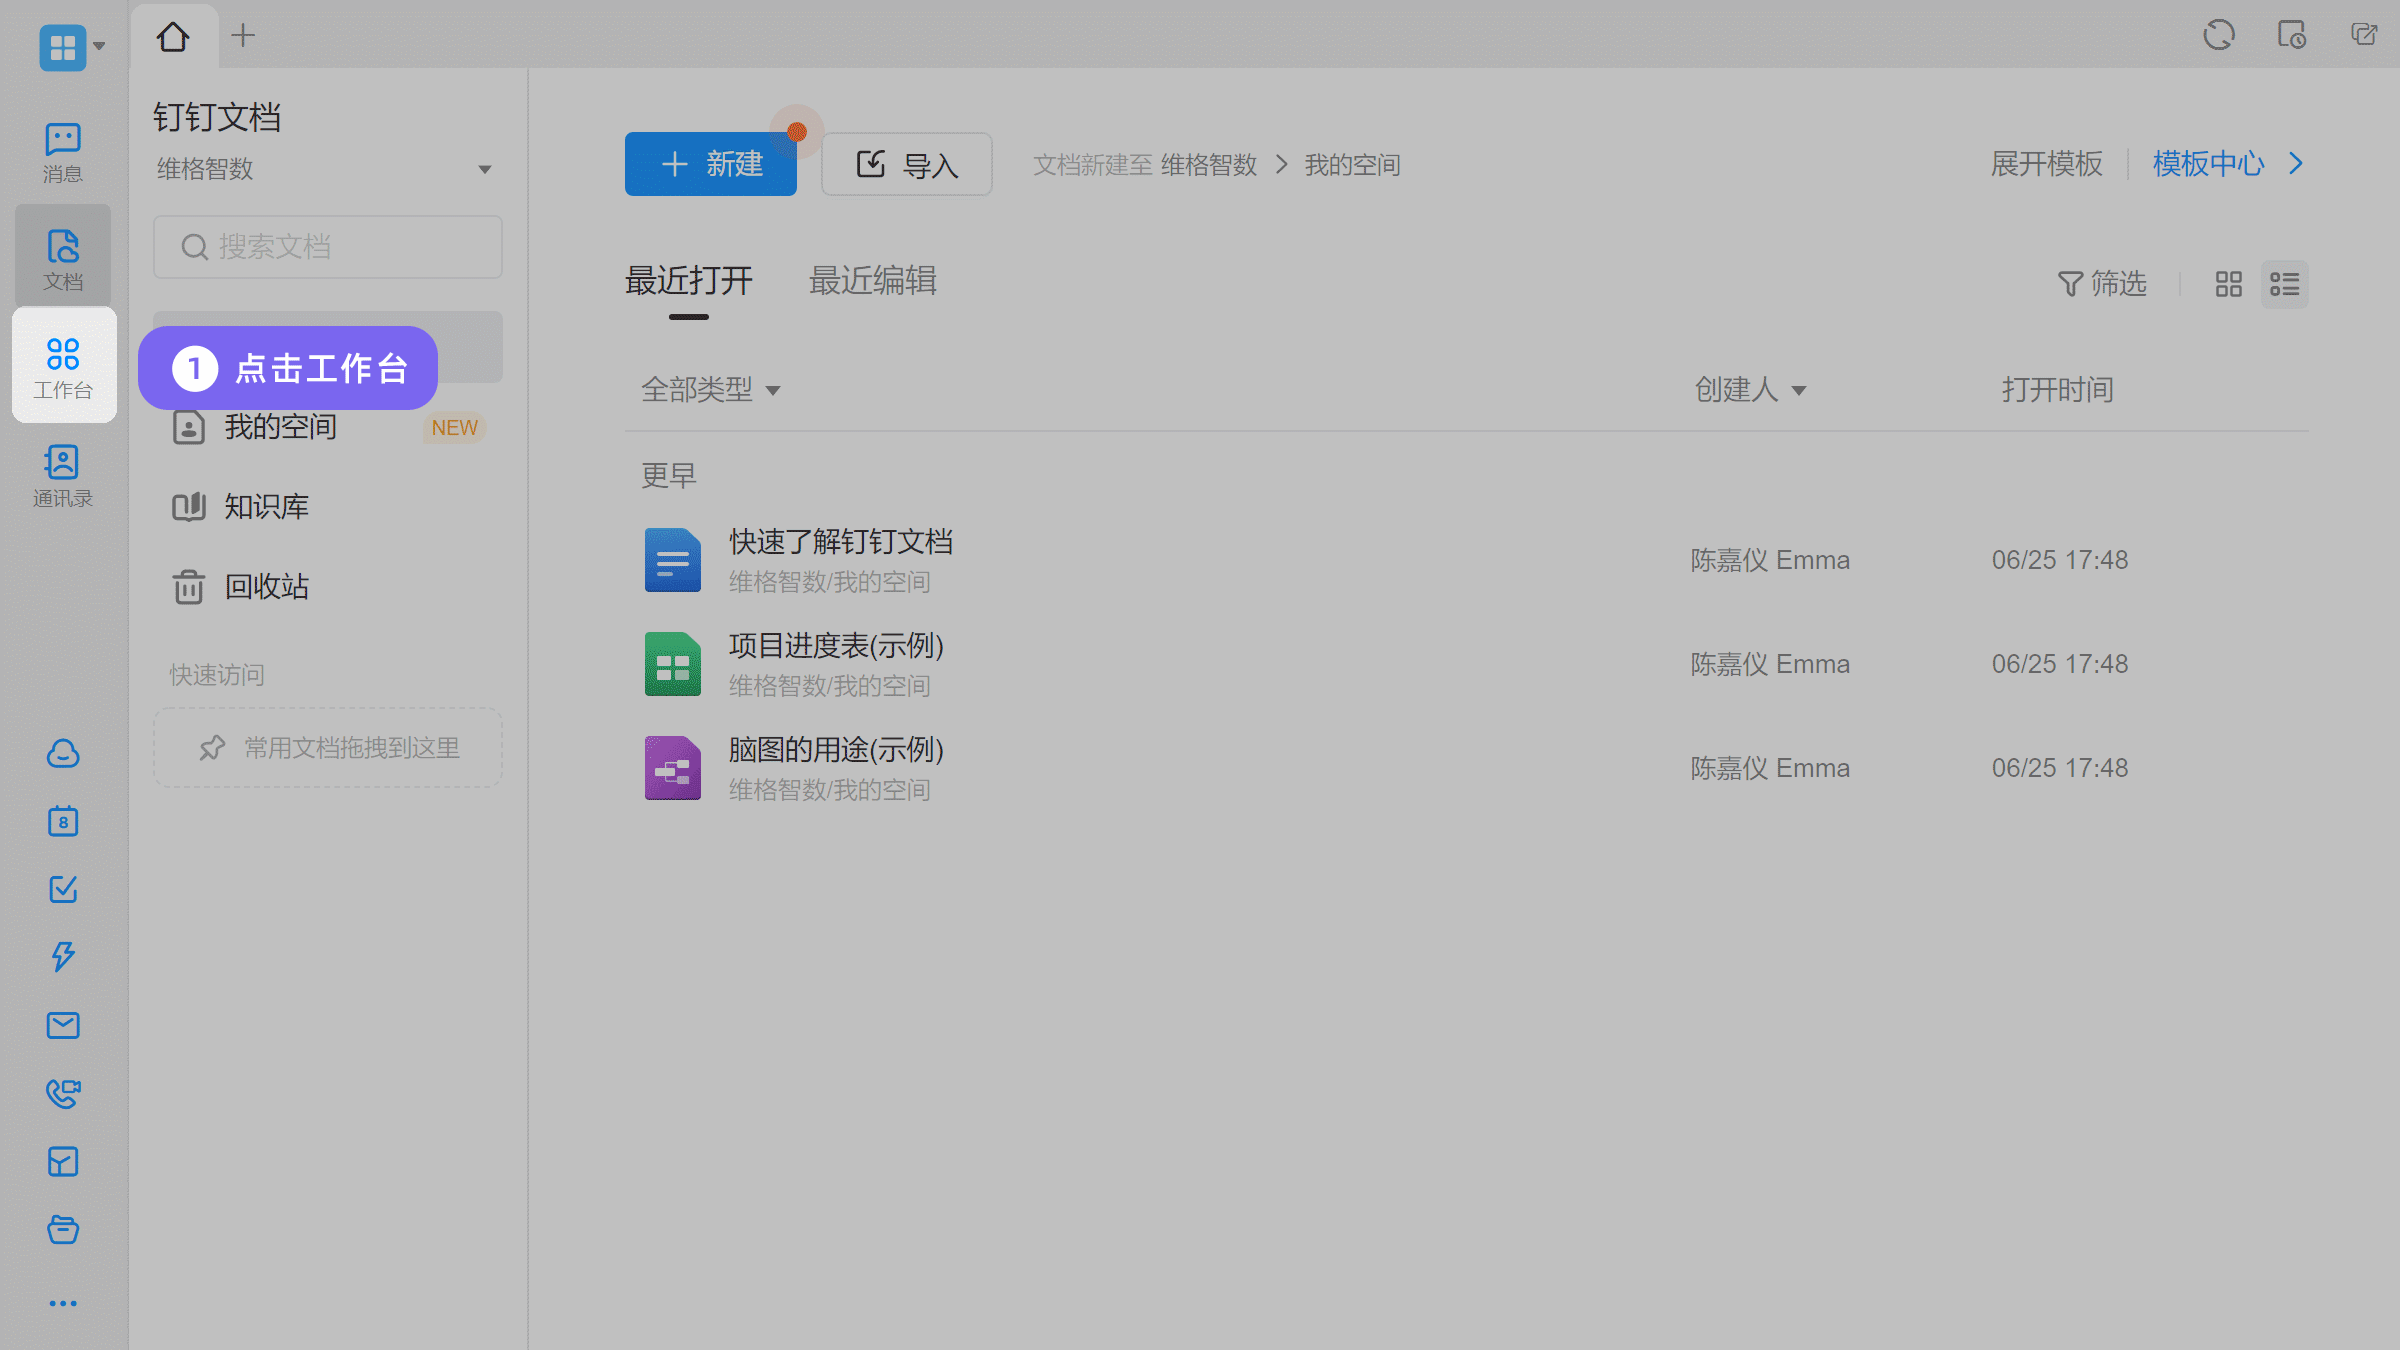Switch to the 最近编辑 tab

click(872, 281)
